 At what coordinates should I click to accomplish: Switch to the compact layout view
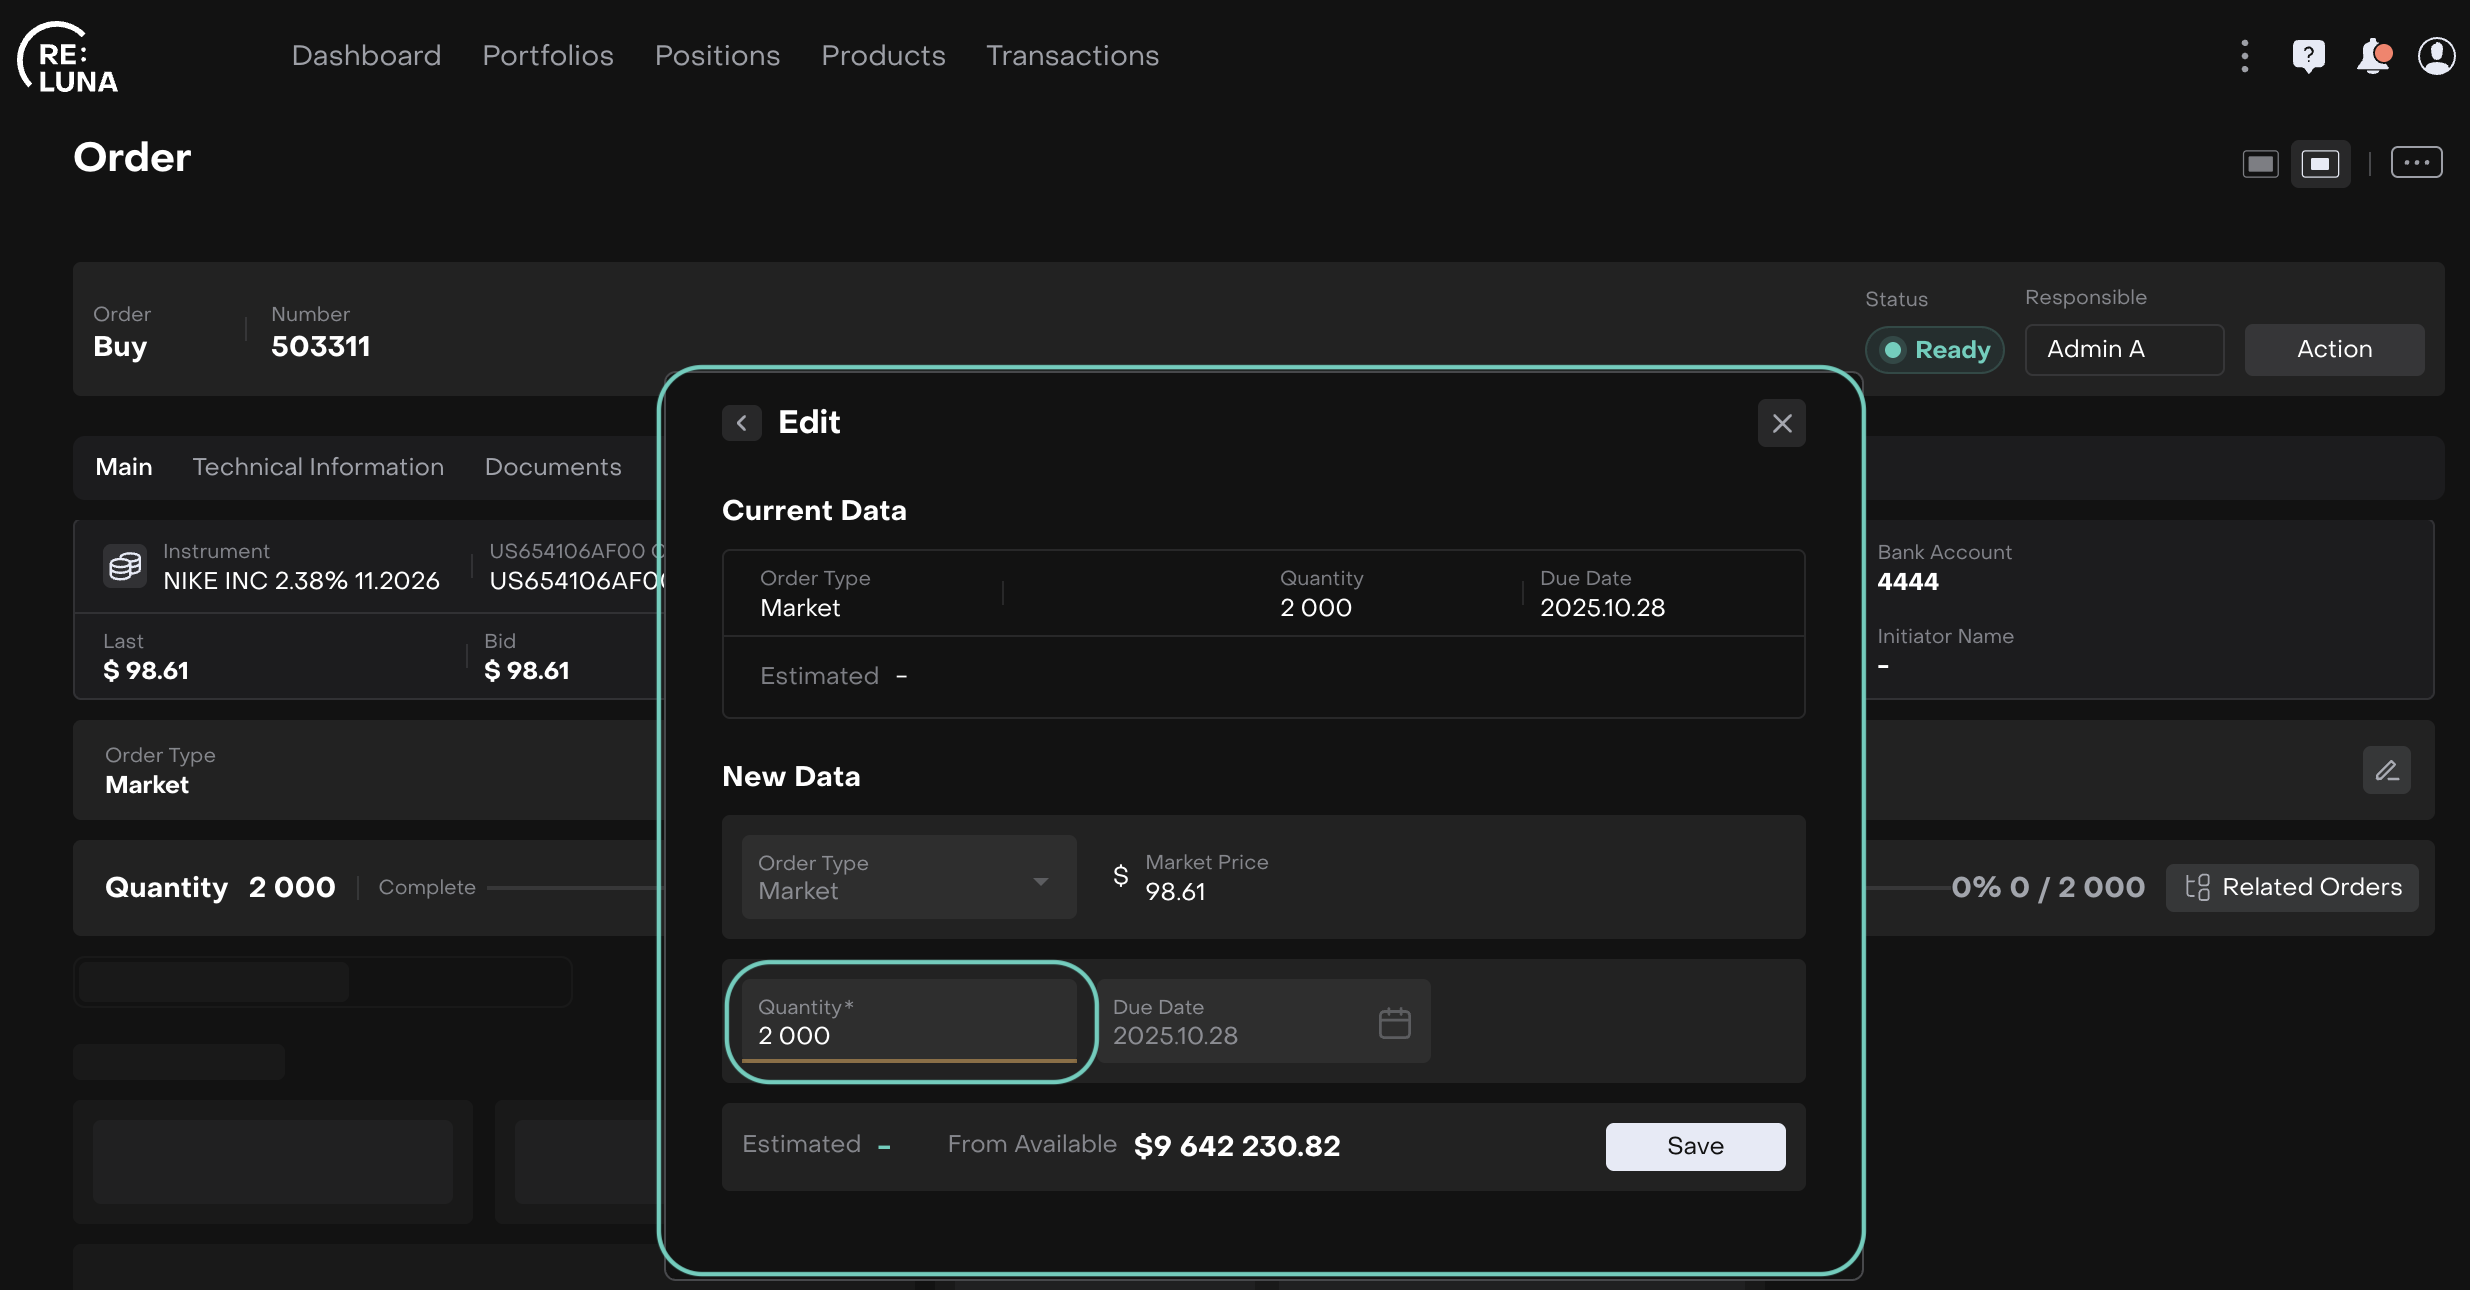coord(2320,163)
